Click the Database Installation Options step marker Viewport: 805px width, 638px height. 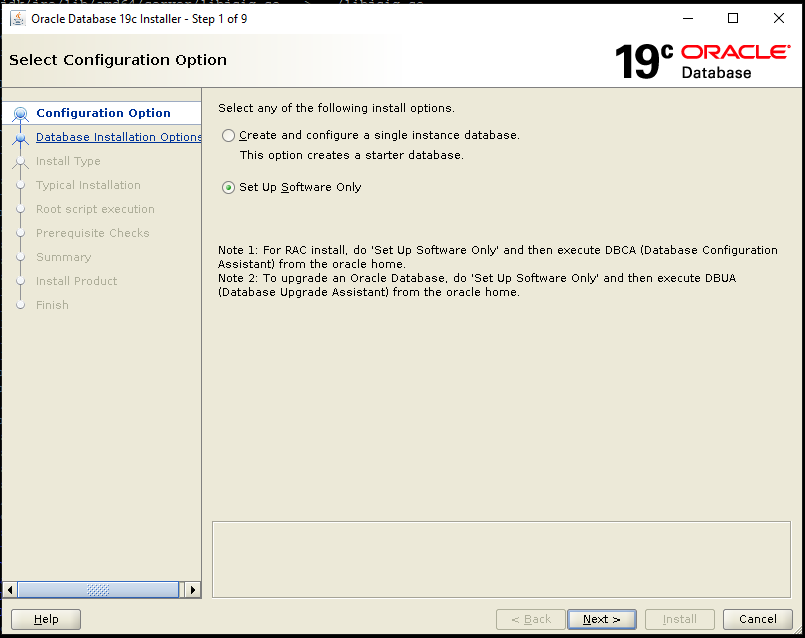point(21,138)
